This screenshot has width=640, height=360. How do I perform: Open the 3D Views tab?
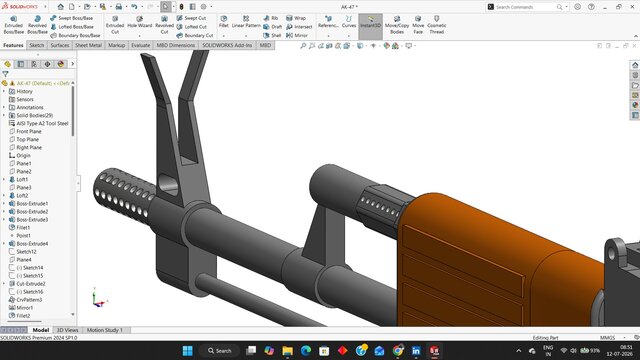pyautogui.click(x=67, y=330)
